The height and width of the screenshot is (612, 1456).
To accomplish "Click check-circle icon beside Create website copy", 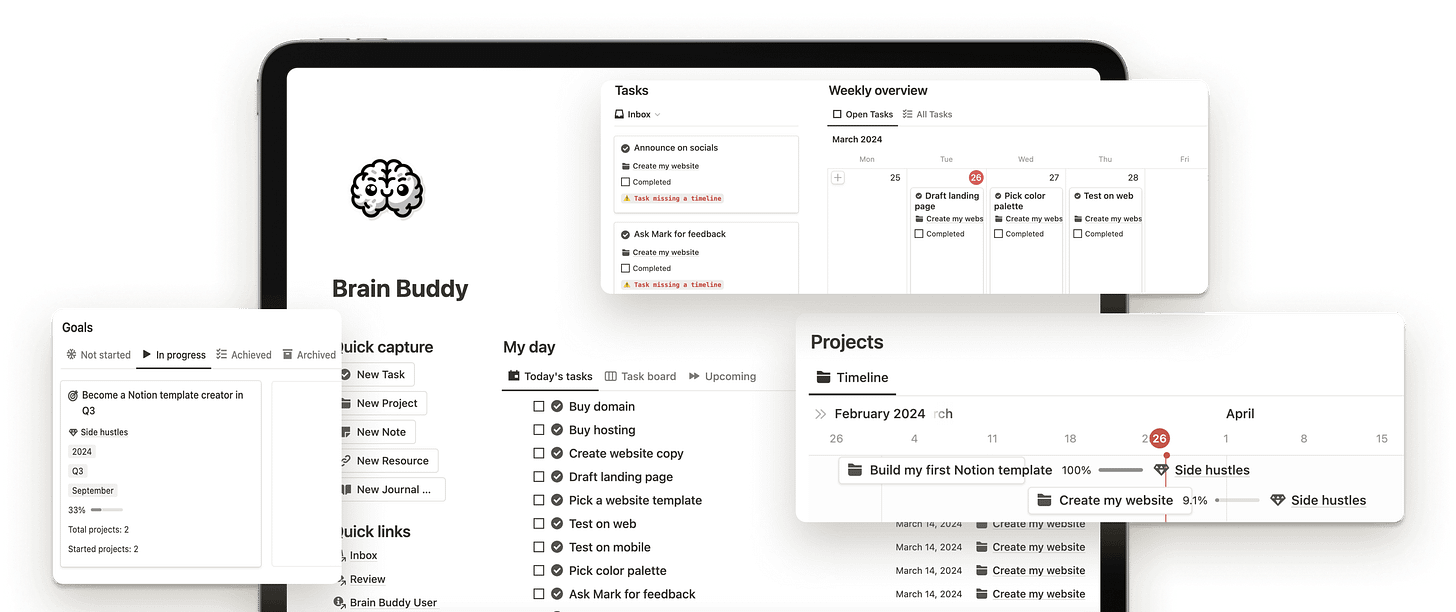I will click(557, 453).
